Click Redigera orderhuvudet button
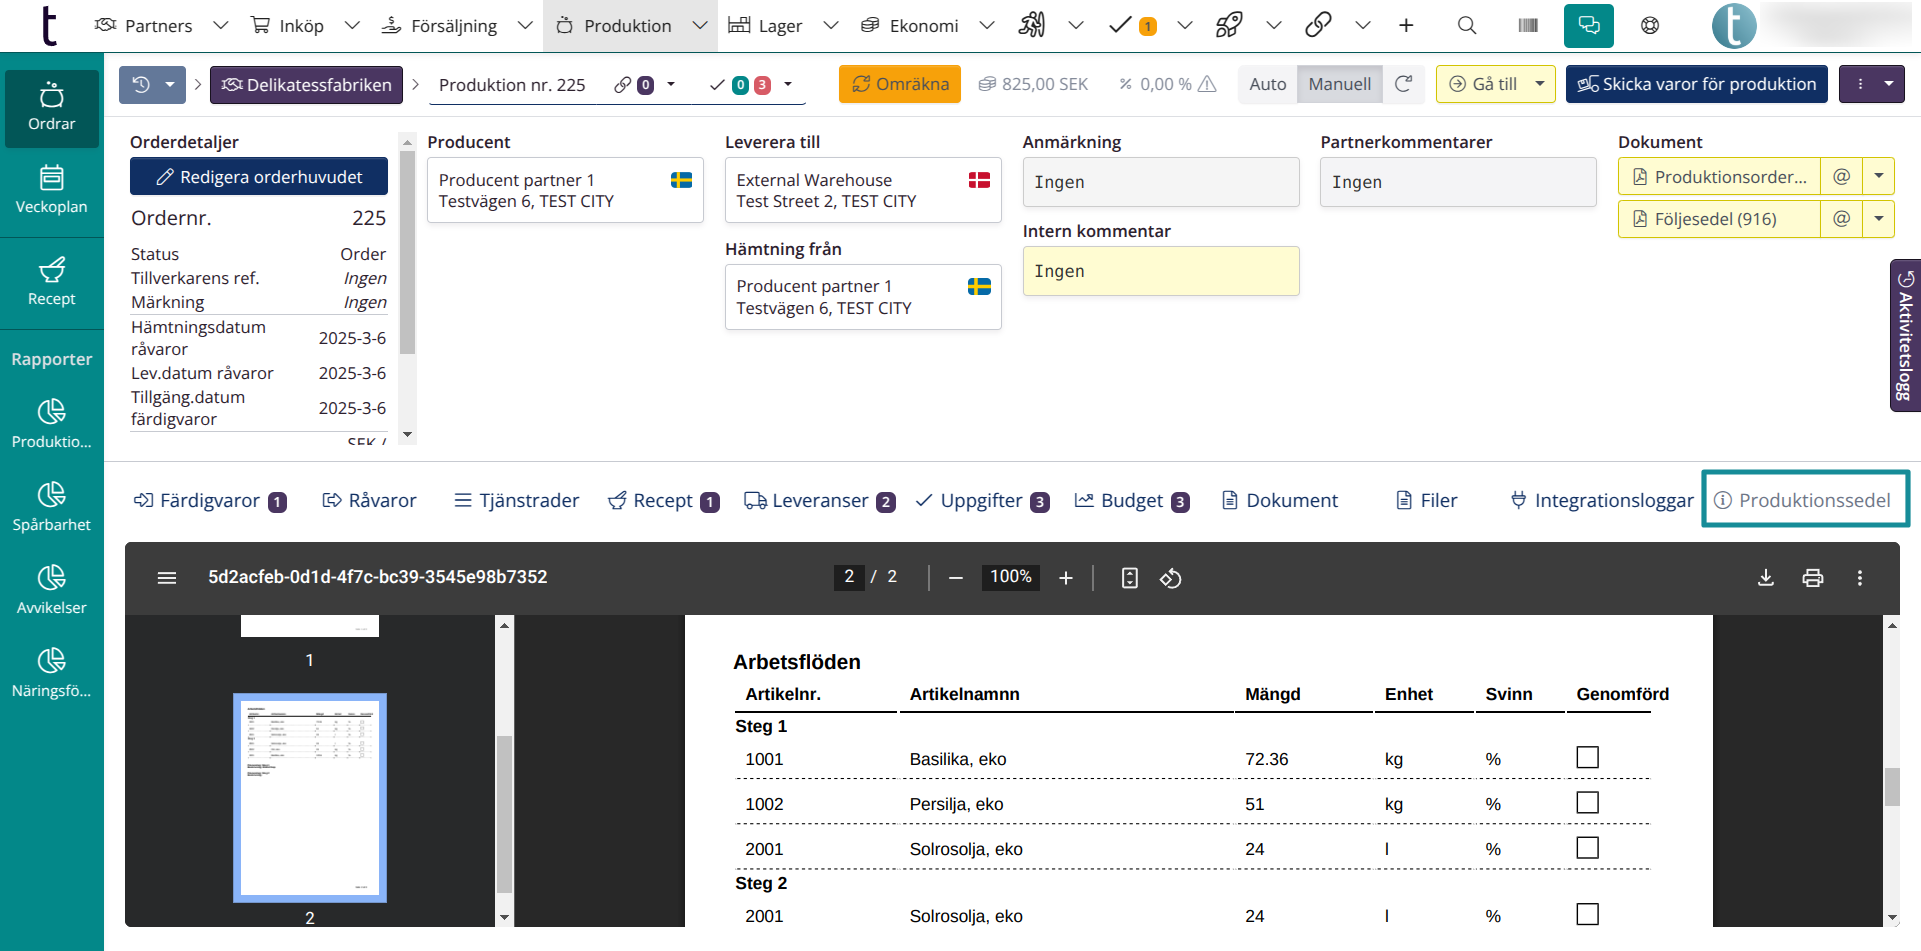Viewport: 1921px width, 951px height. [x=259, y=177]
